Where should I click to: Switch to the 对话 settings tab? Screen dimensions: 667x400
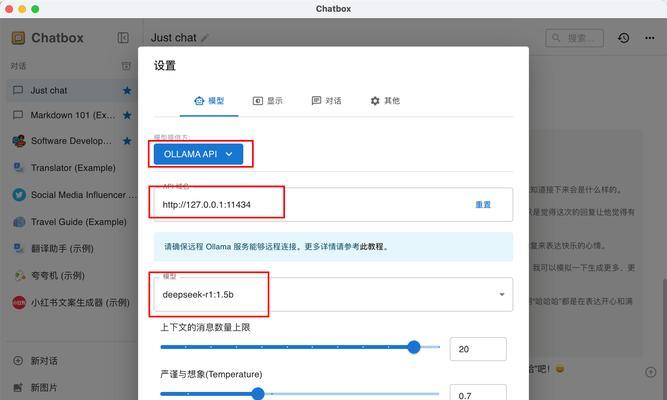[326, 101]
